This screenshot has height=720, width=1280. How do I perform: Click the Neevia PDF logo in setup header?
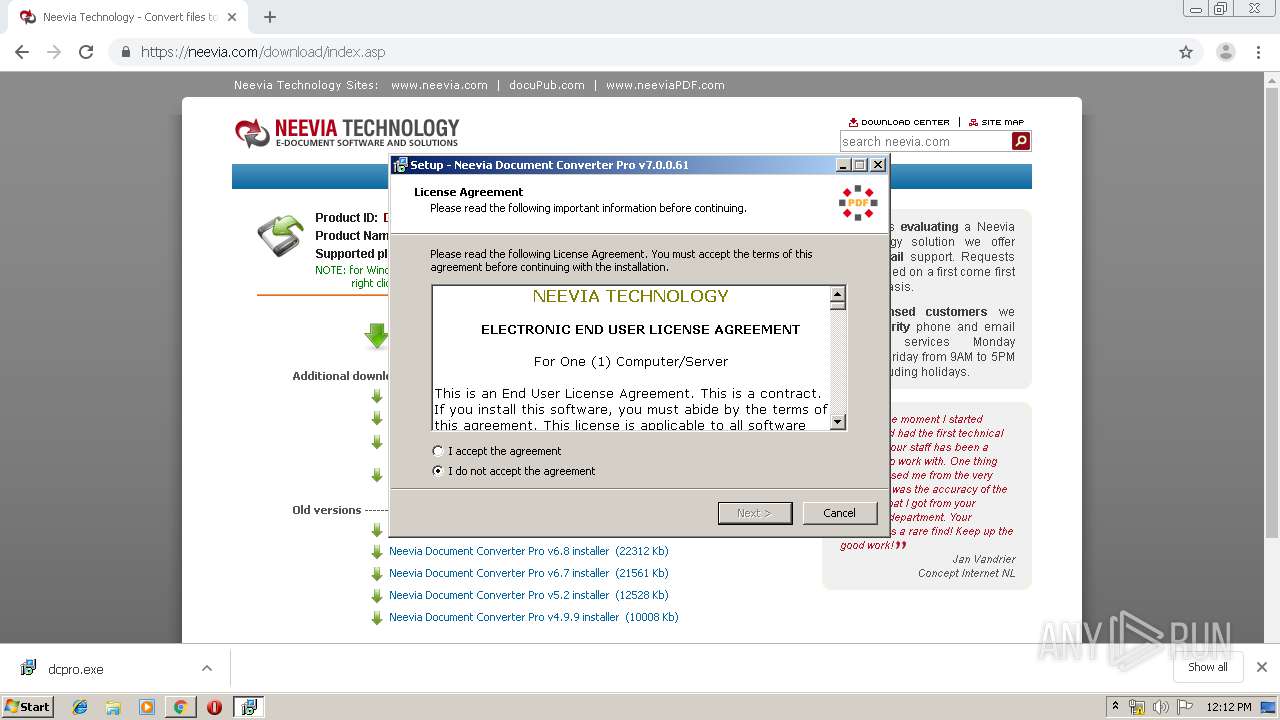tap(857, 202)
